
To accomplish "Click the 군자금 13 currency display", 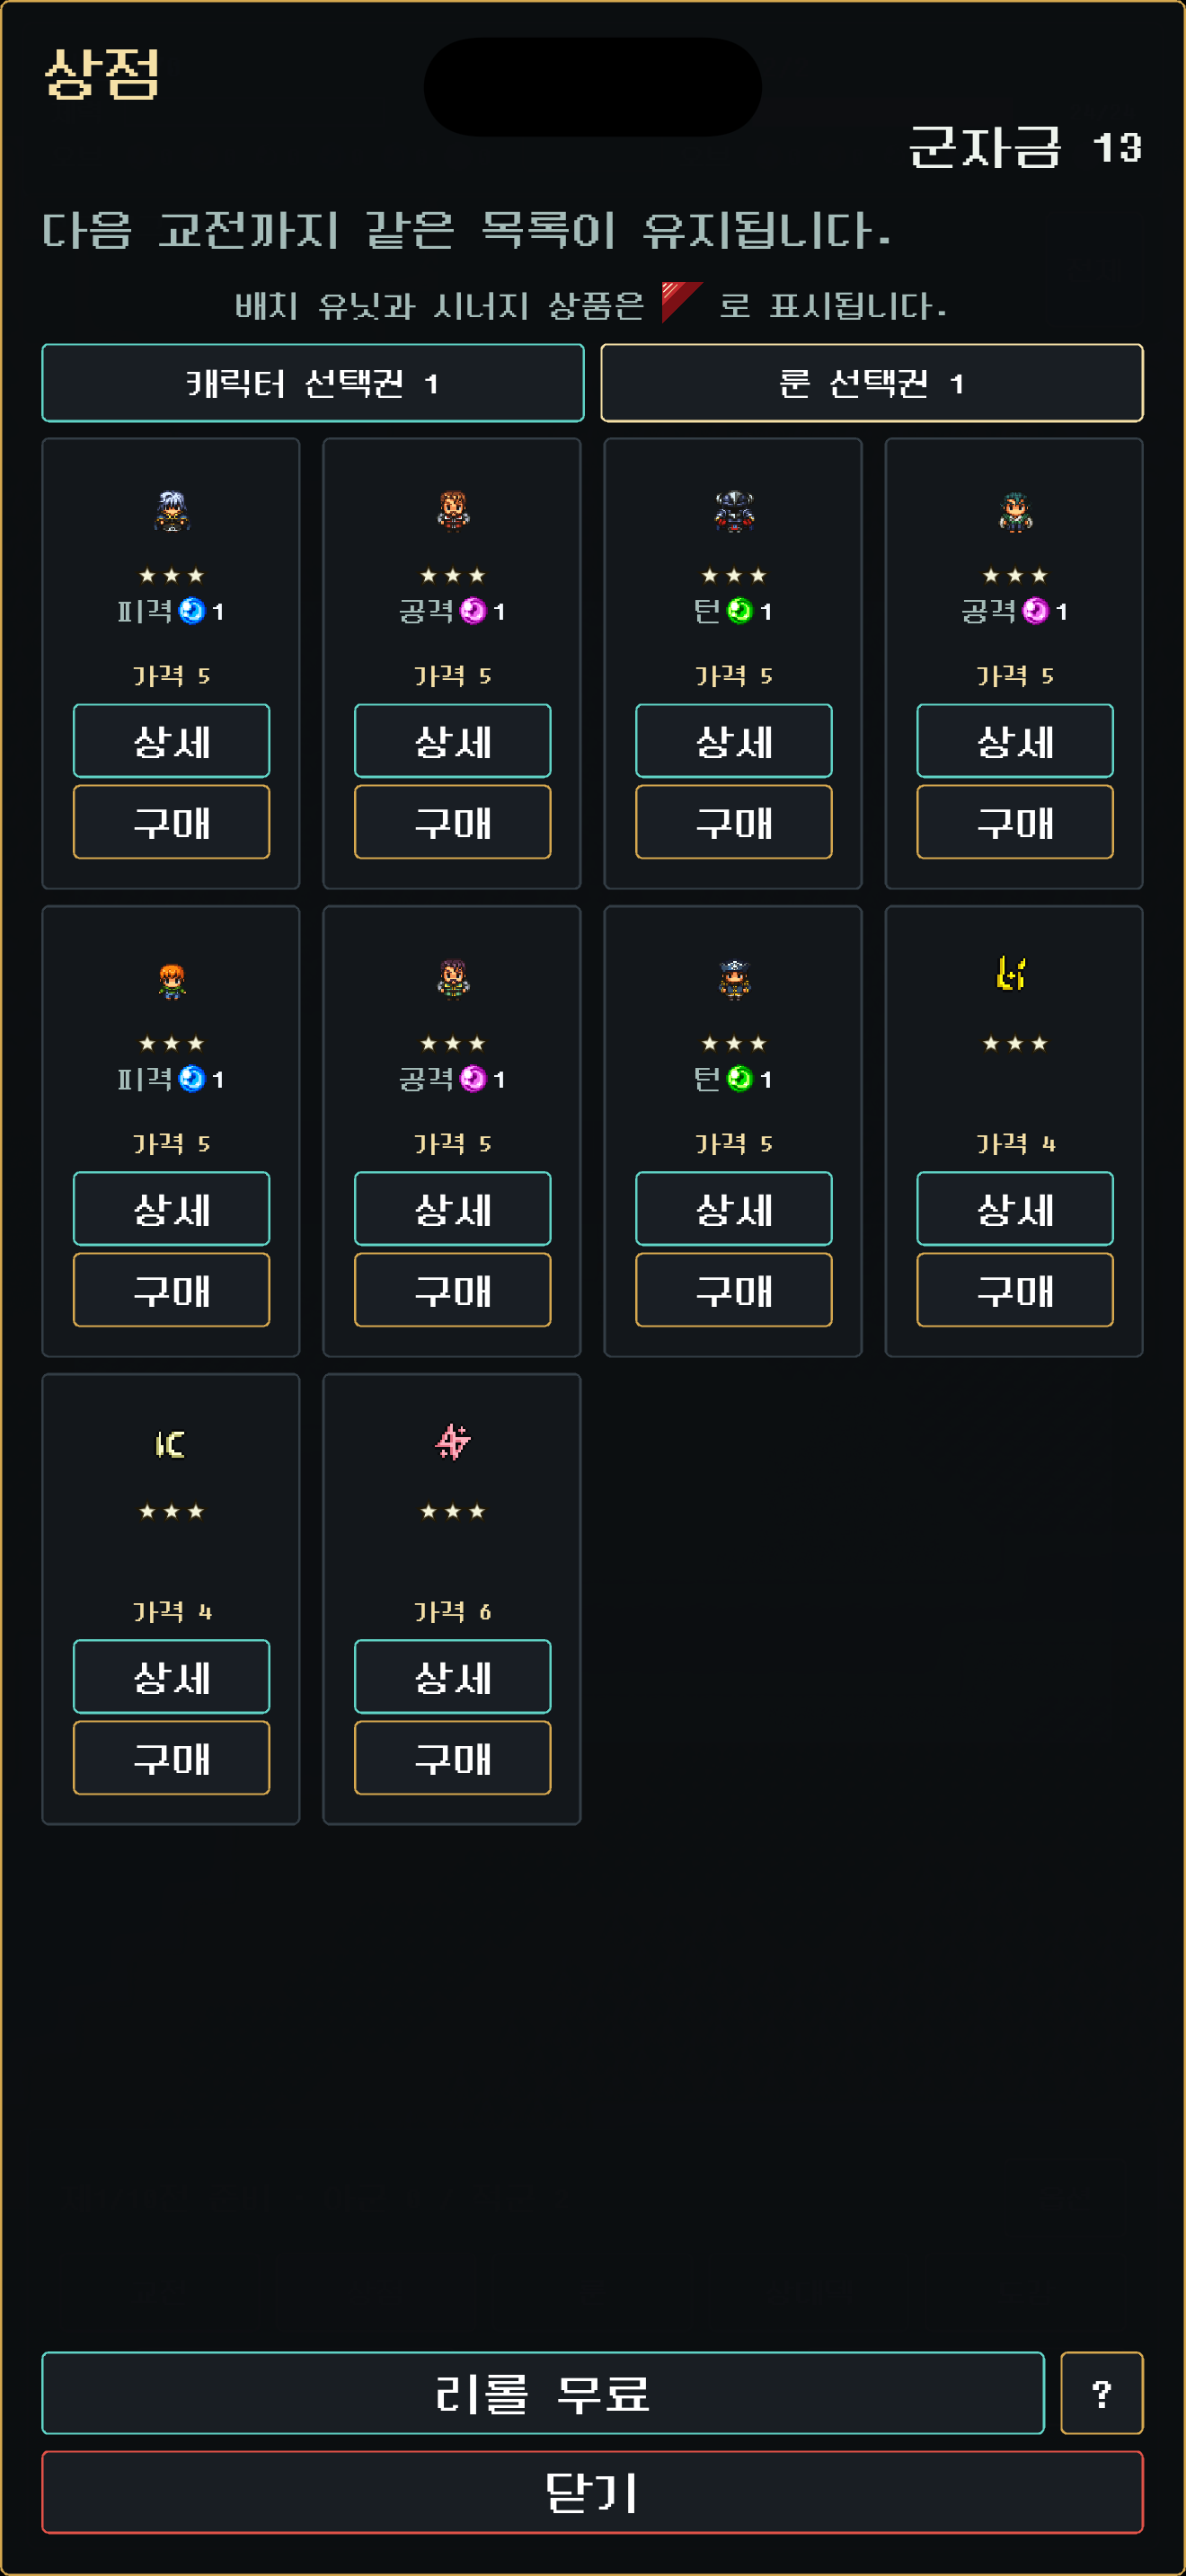I will 1025,147.
